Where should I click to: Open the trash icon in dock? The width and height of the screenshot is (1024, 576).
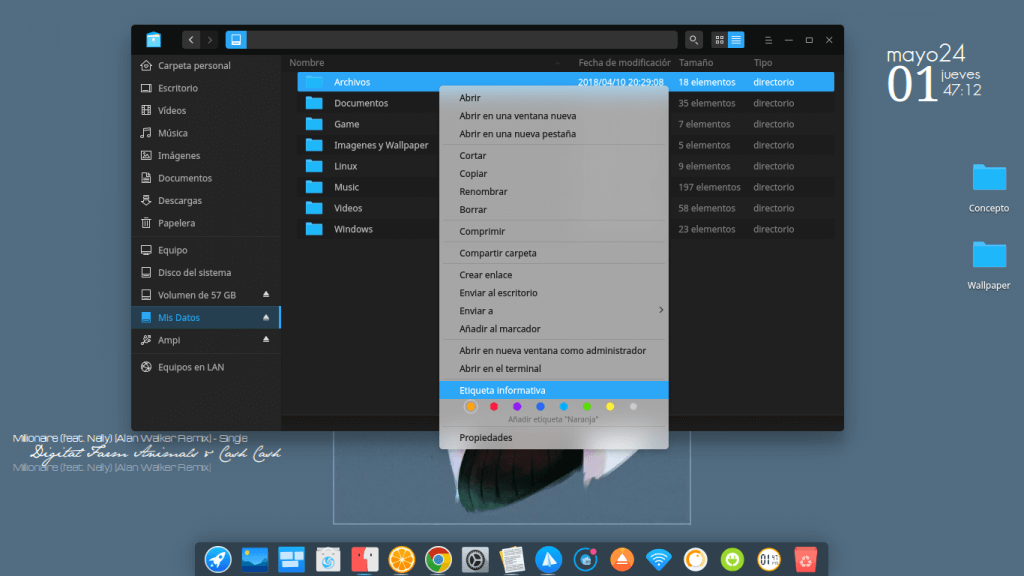tap(805, 559)
